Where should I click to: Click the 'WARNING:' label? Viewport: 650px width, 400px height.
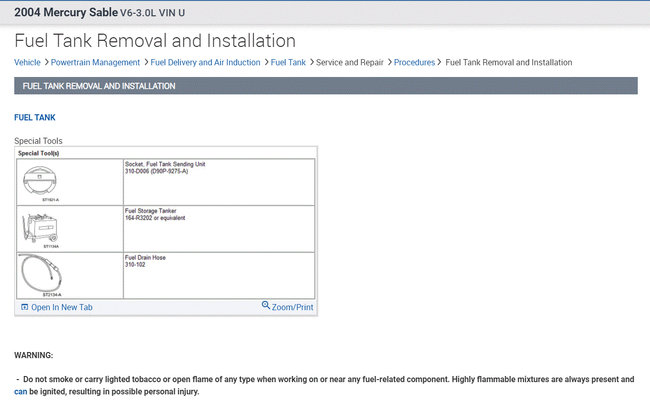tap(34, 355)
